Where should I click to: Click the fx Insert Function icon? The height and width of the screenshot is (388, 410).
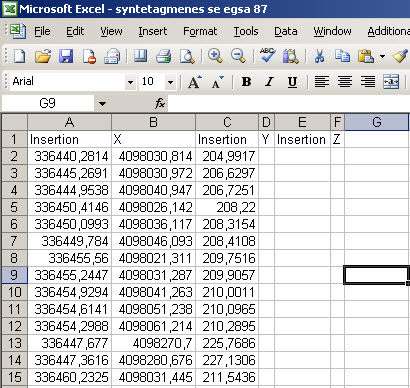160,103
